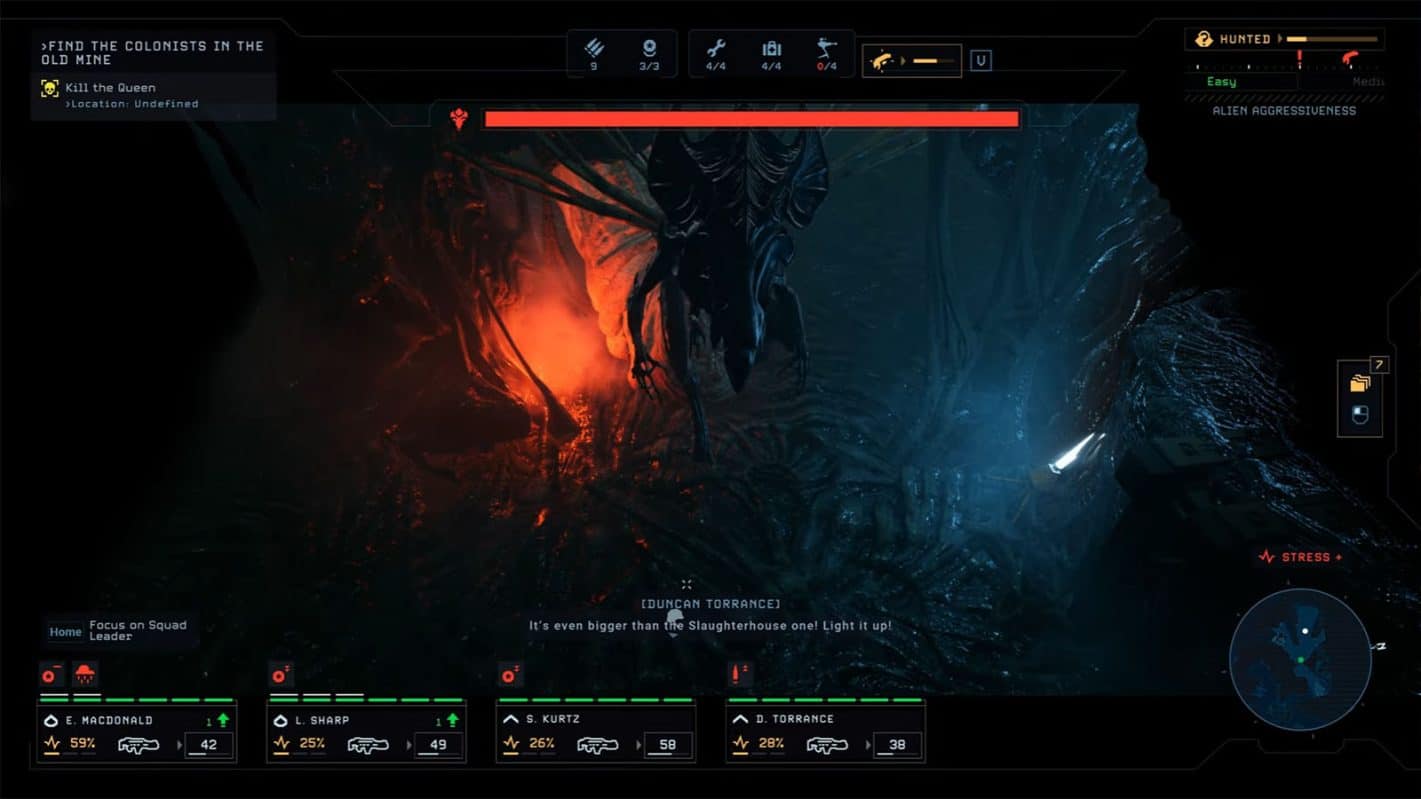Click the Hunted progress meter bar

tap(1331, 39)
